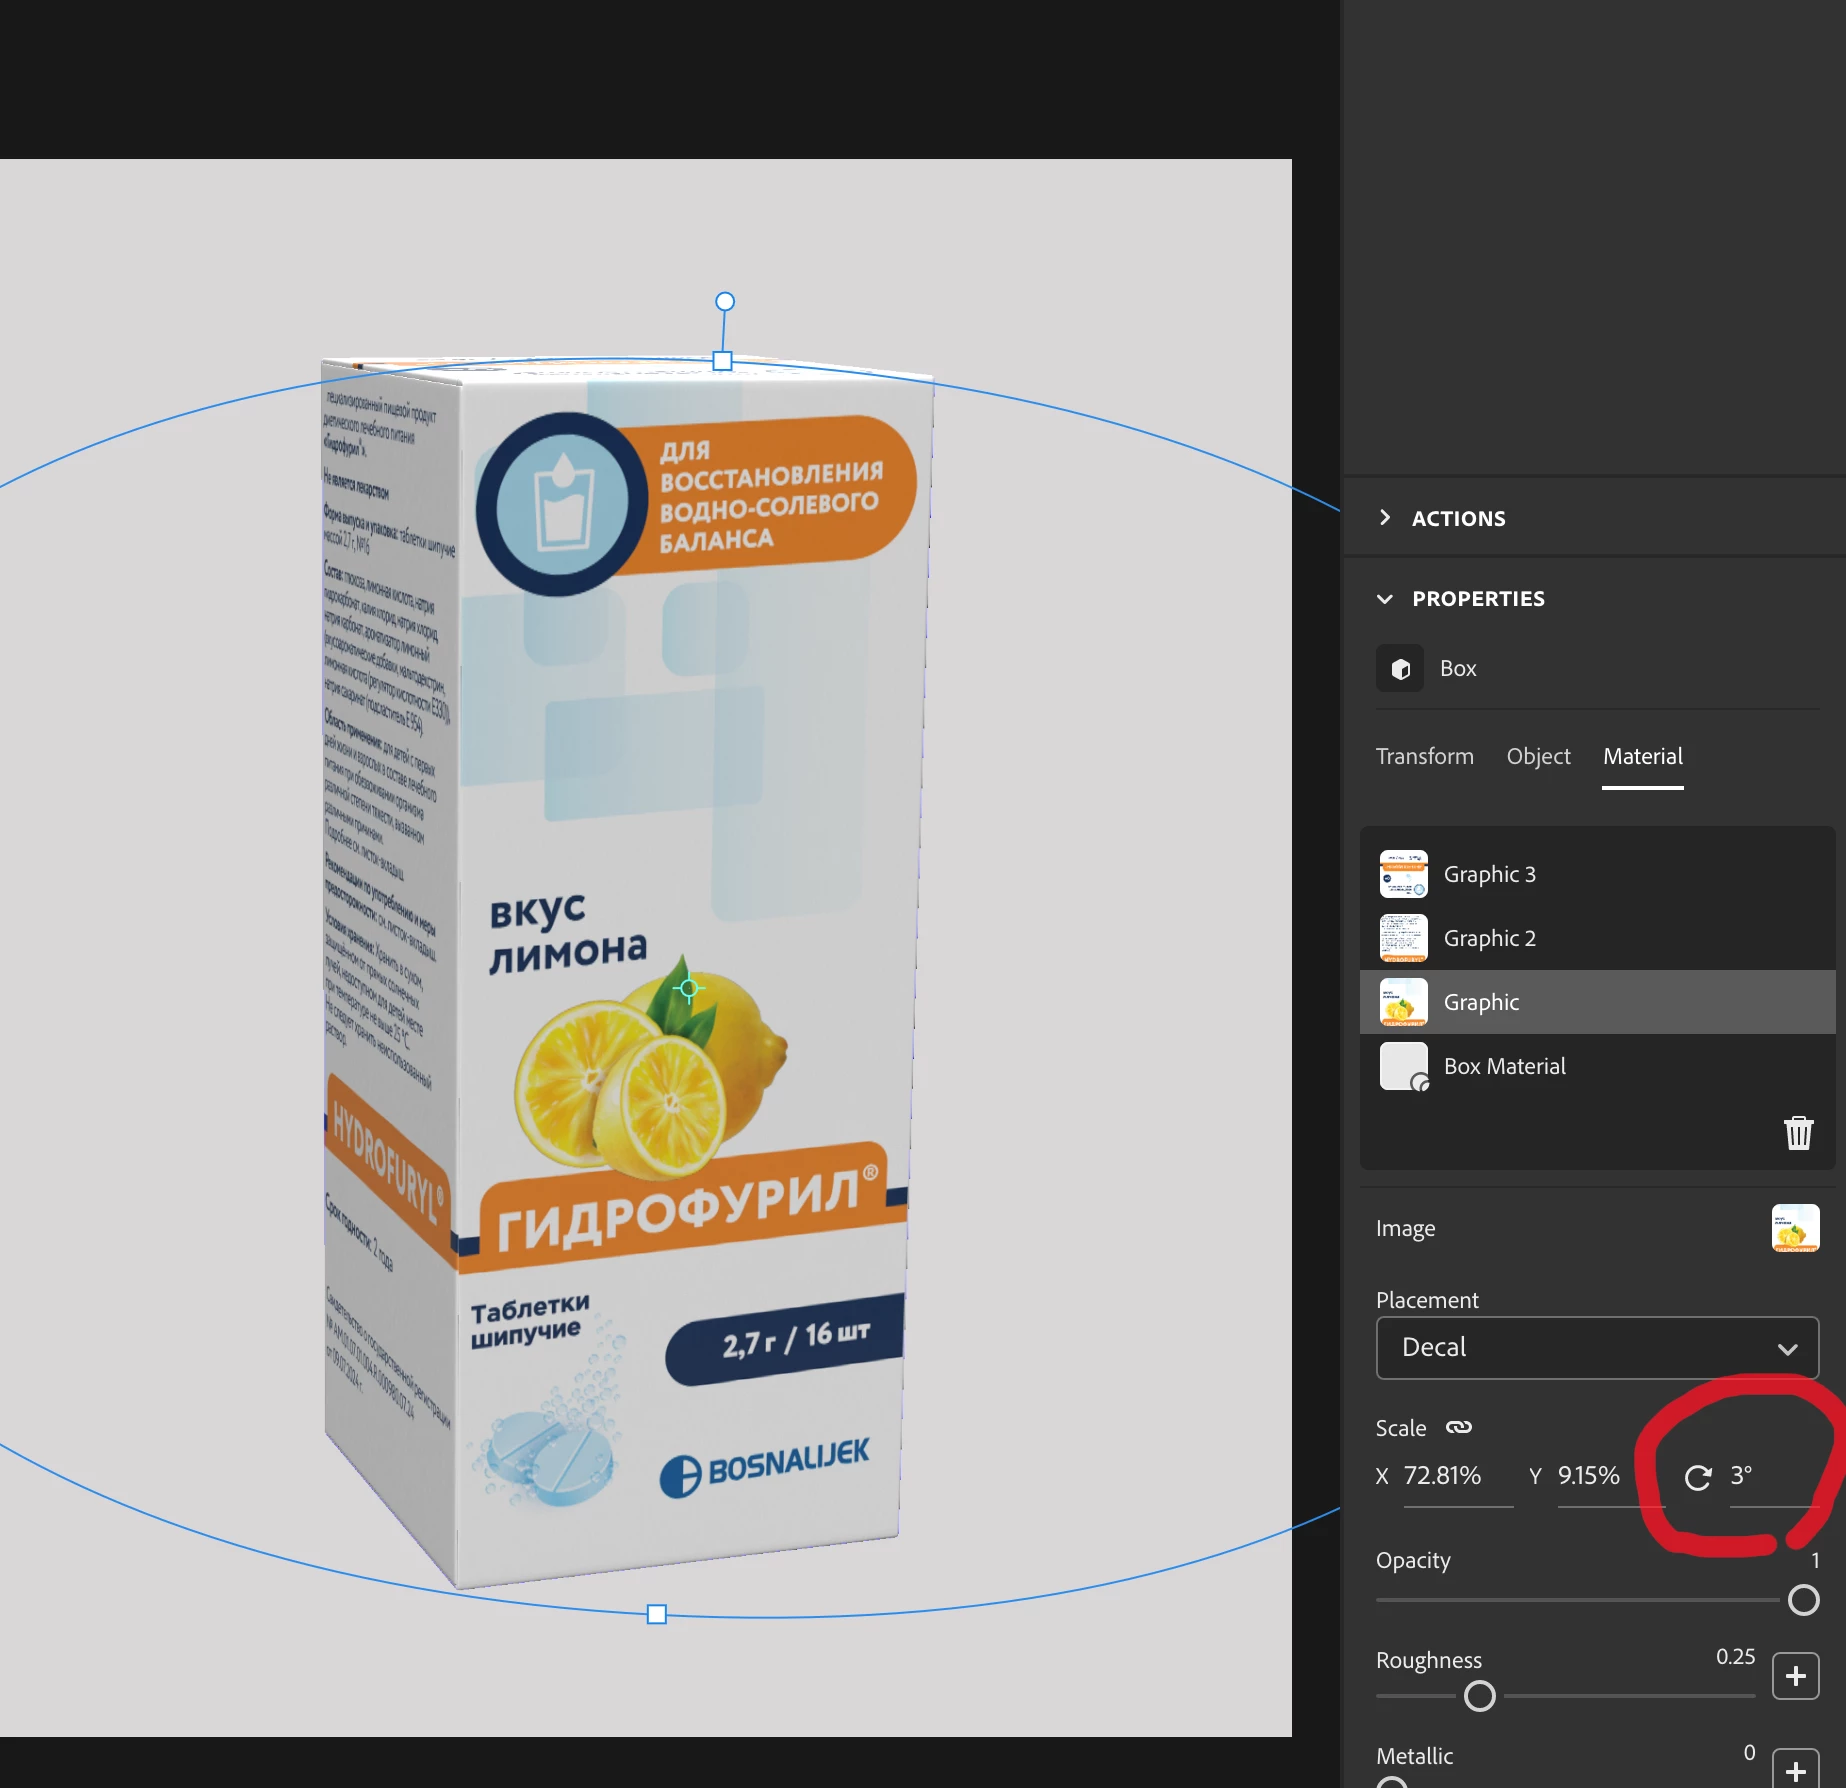Click the Roughness slider handle
The image size is (1846, 1788).
click(x=1479, y=1696)
